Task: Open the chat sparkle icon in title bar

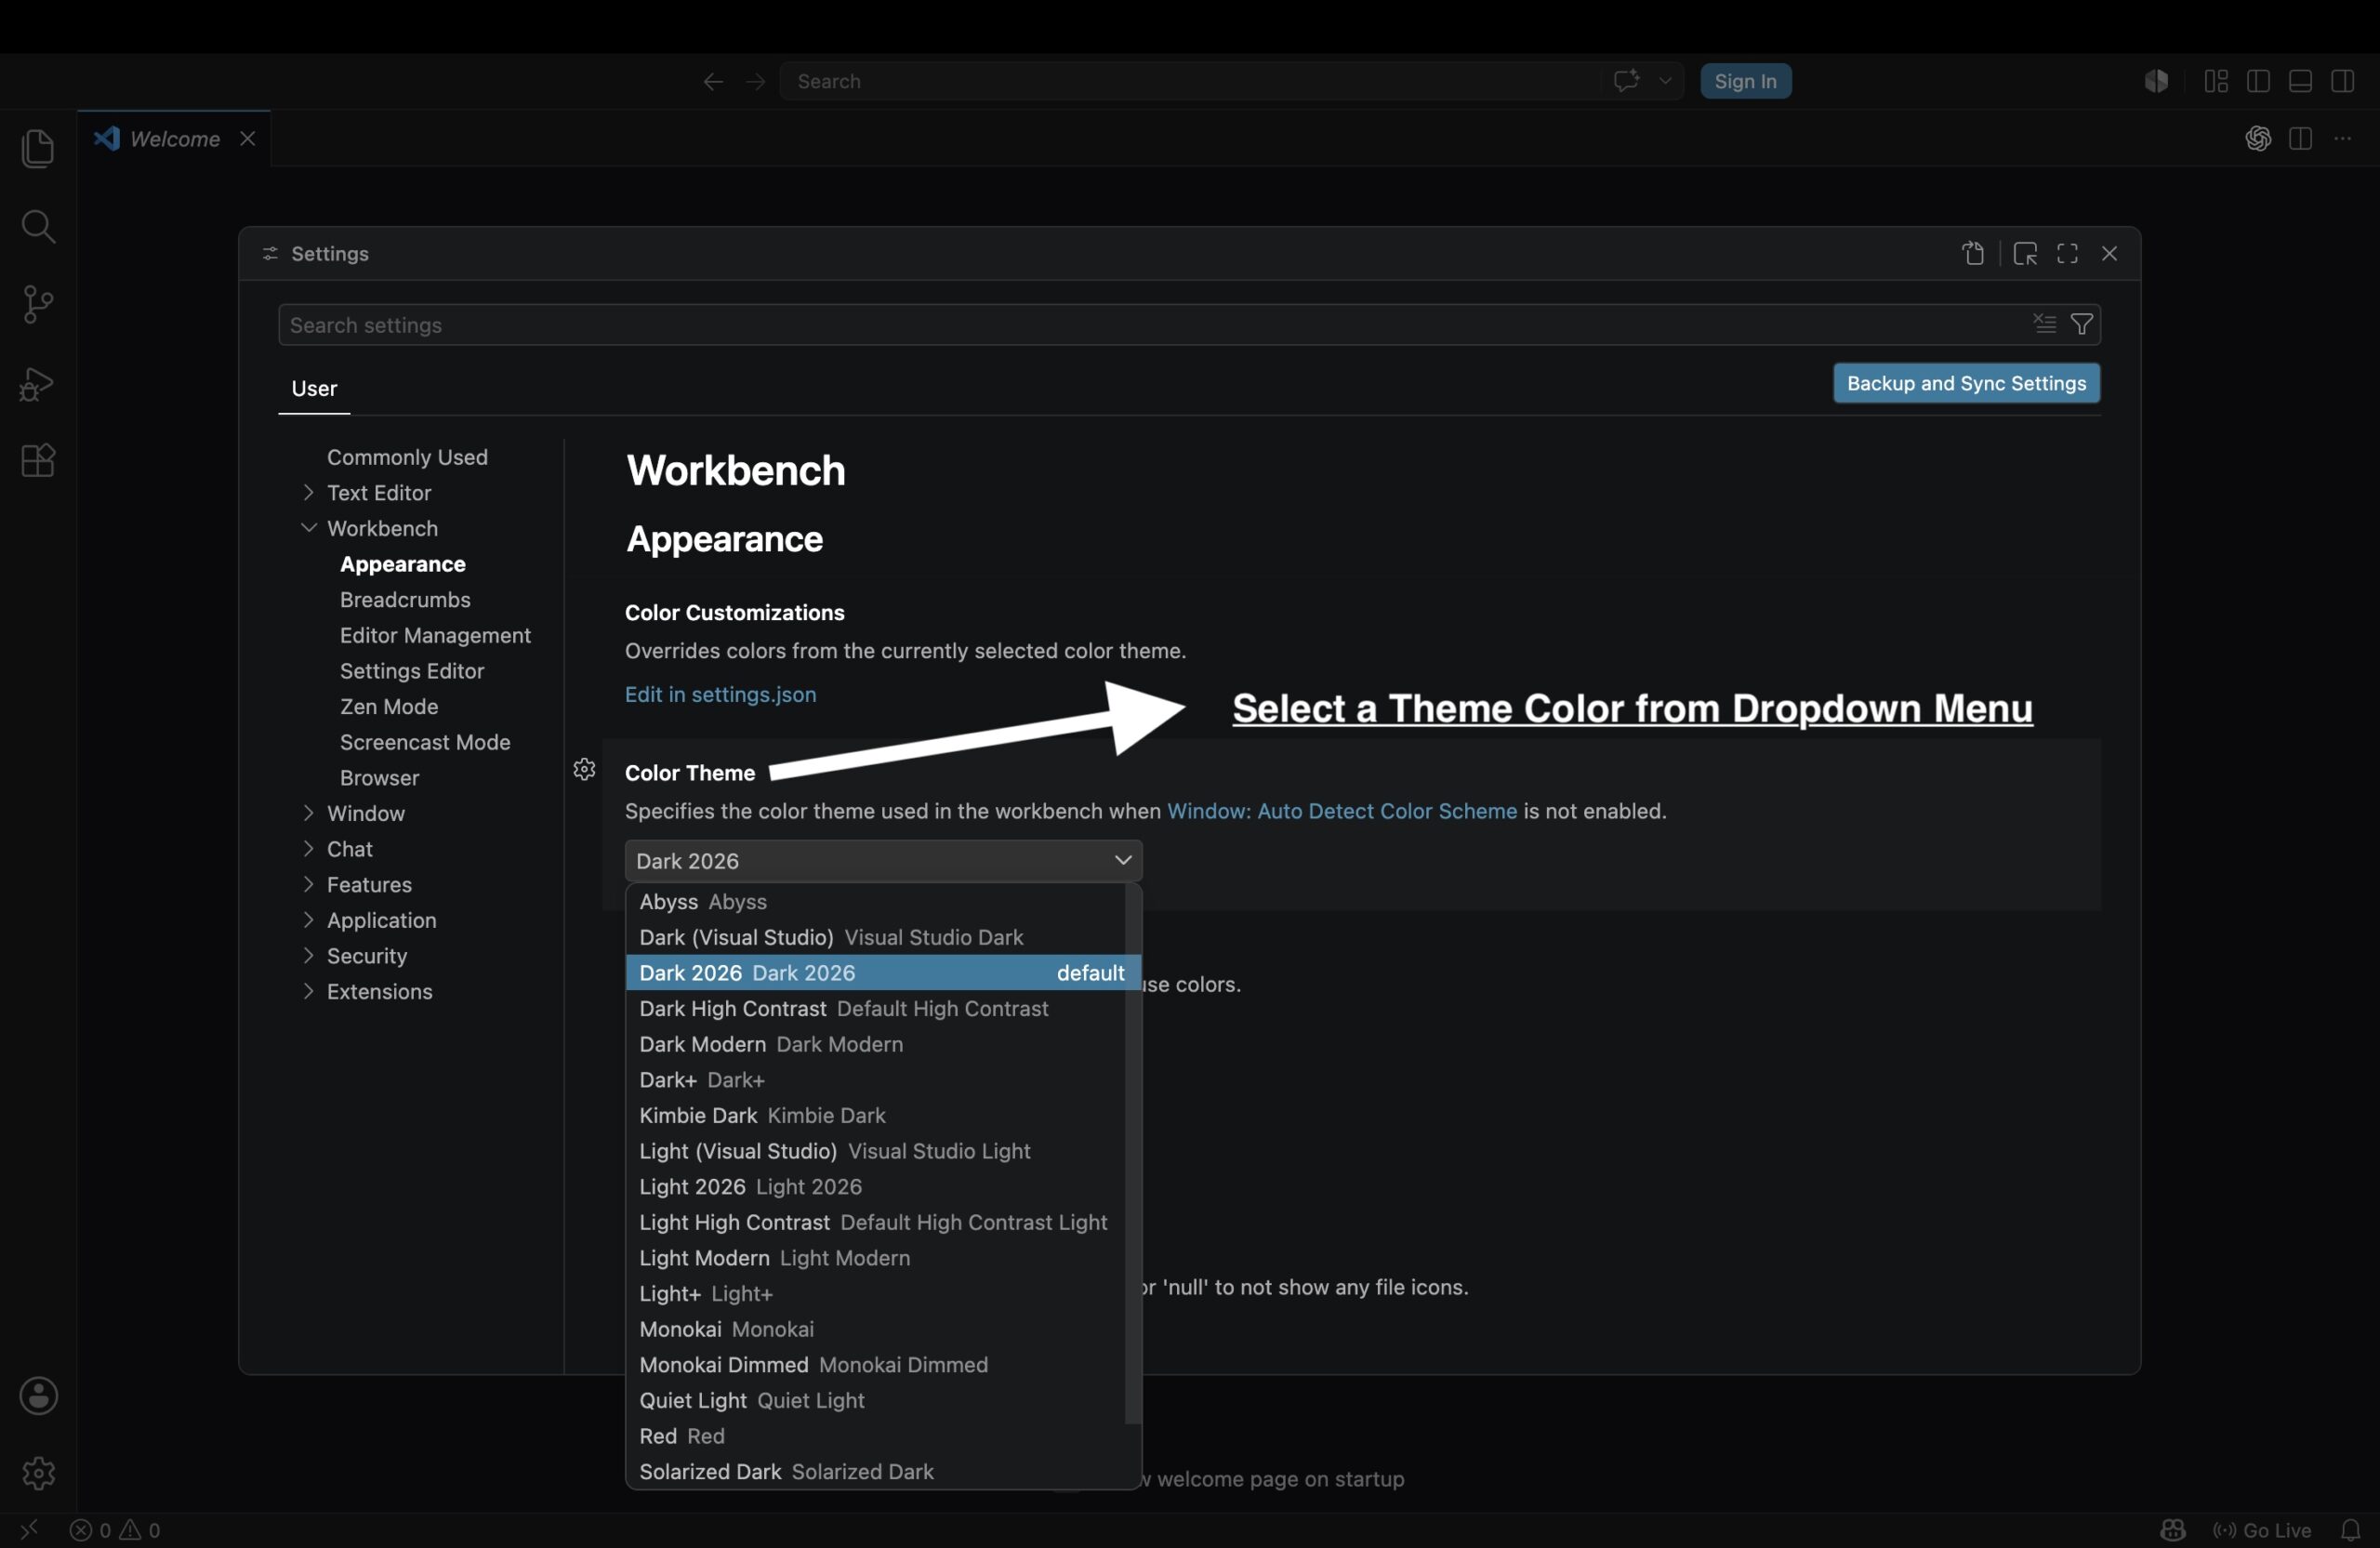Action: (1626, 80)
